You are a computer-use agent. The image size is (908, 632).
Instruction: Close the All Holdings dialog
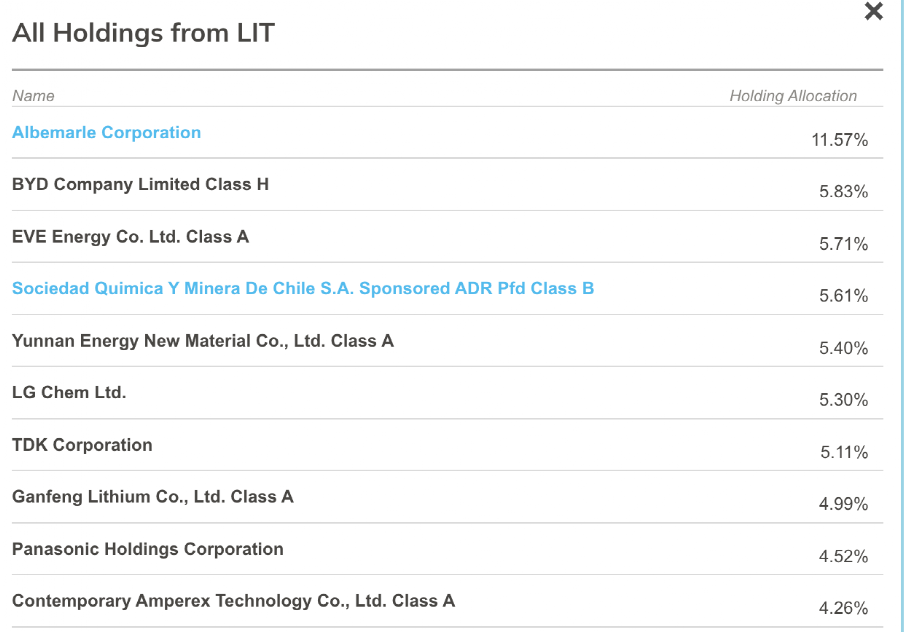click(x=873, y=12)
